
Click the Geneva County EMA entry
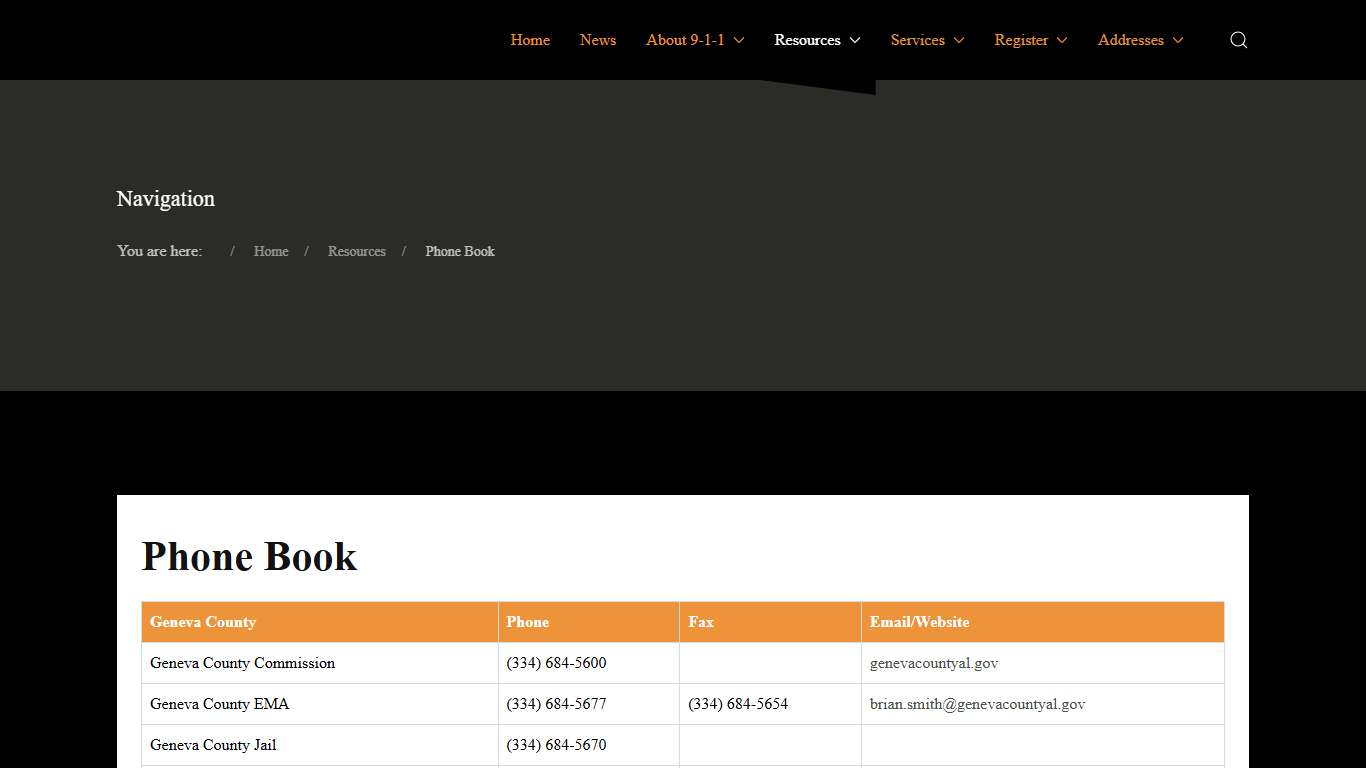click(x=219, y=704)
